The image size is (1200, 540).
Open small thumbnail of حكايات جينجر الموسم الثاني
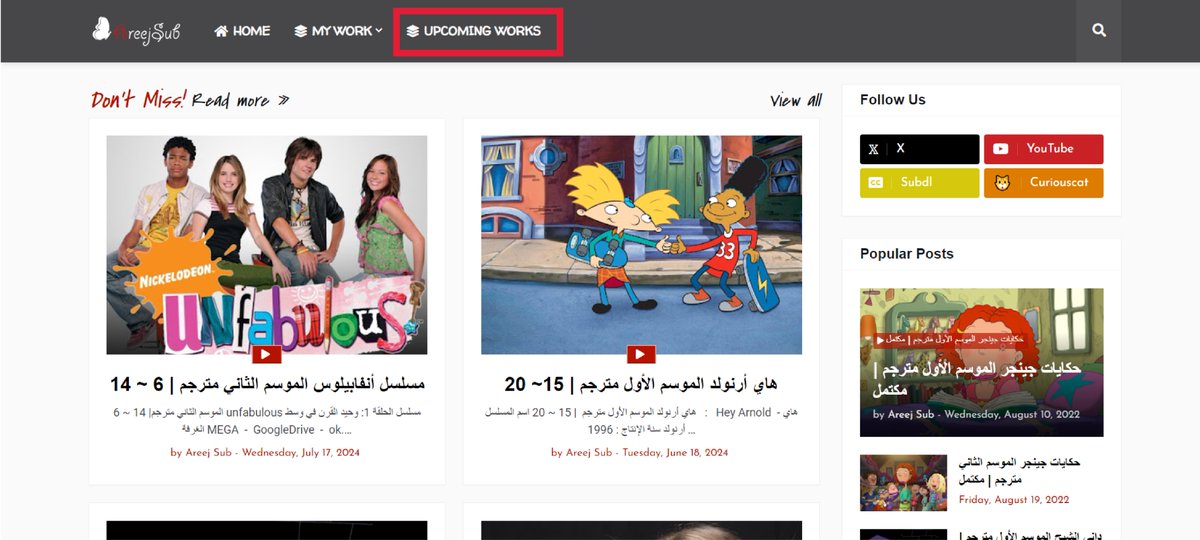tap(903, 483)
